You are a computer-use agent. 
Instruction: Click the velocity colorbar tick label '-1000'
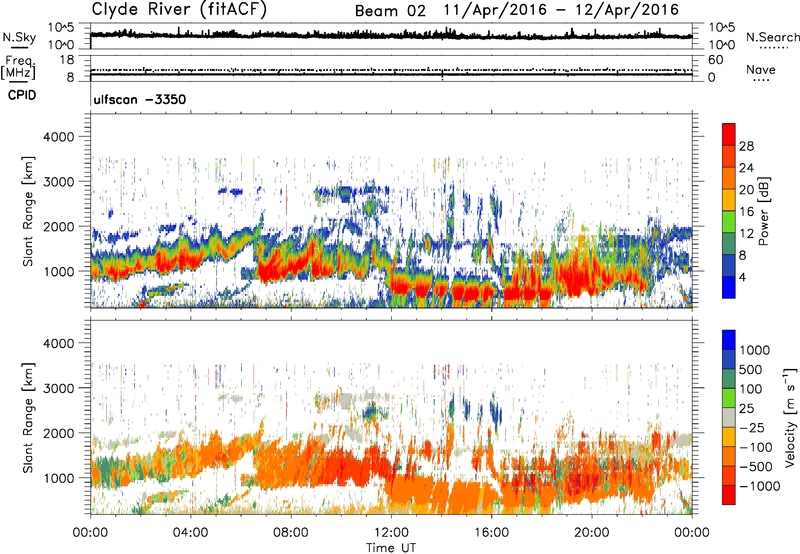coord(759,486)
